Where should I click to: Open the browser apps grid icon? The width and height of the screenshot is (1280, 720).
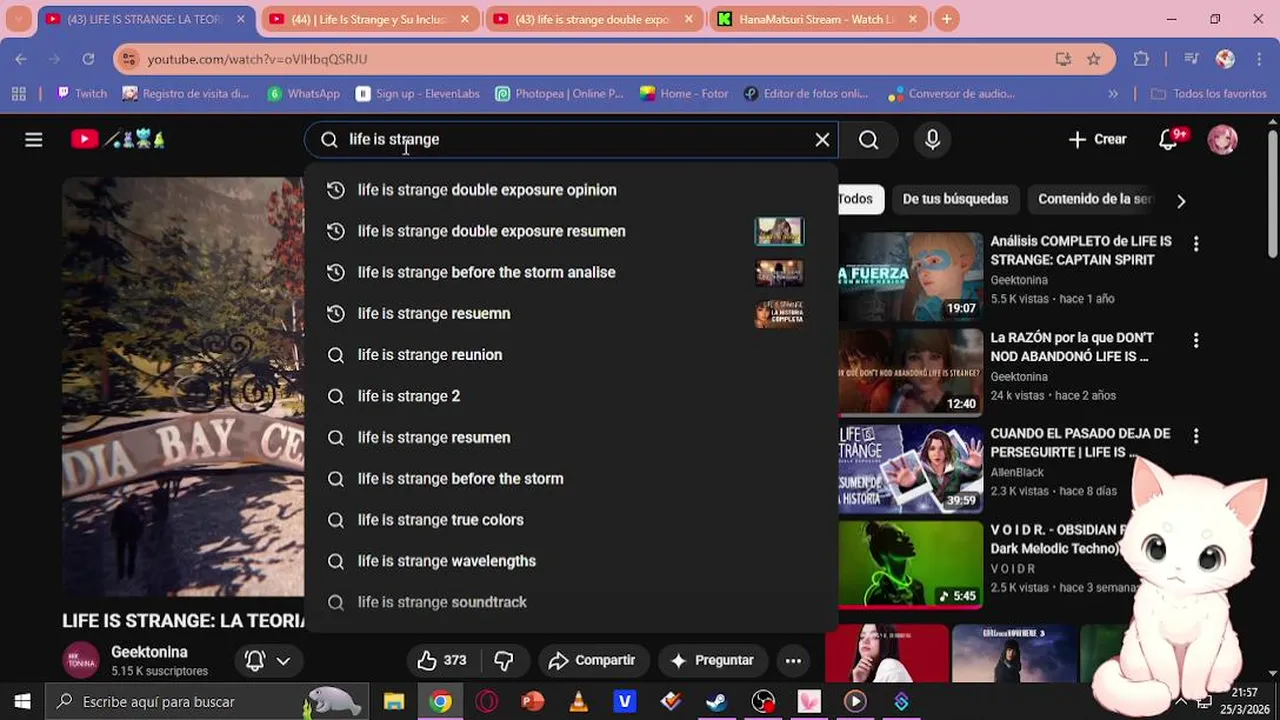pos(18,93)
